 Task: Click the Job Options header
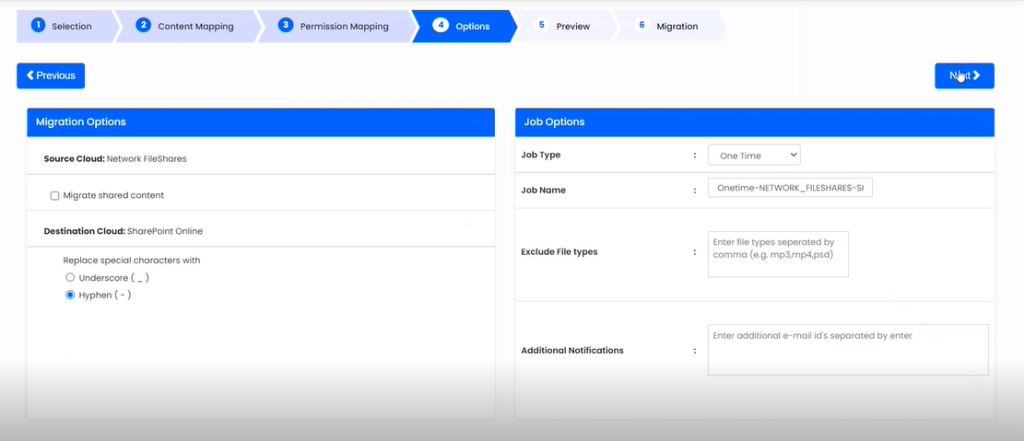pos(755,122)
